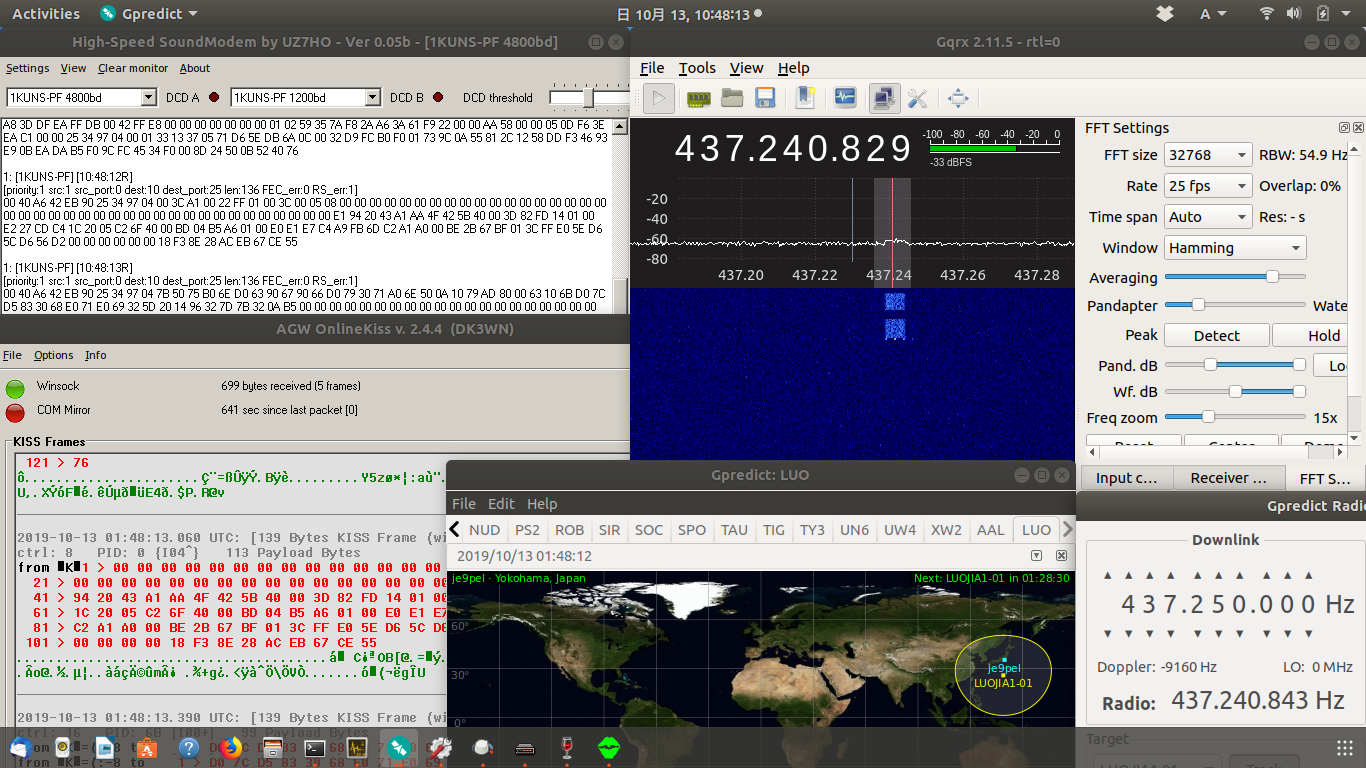Toggle DCD A indicator in SoundModem

[212, 97]
